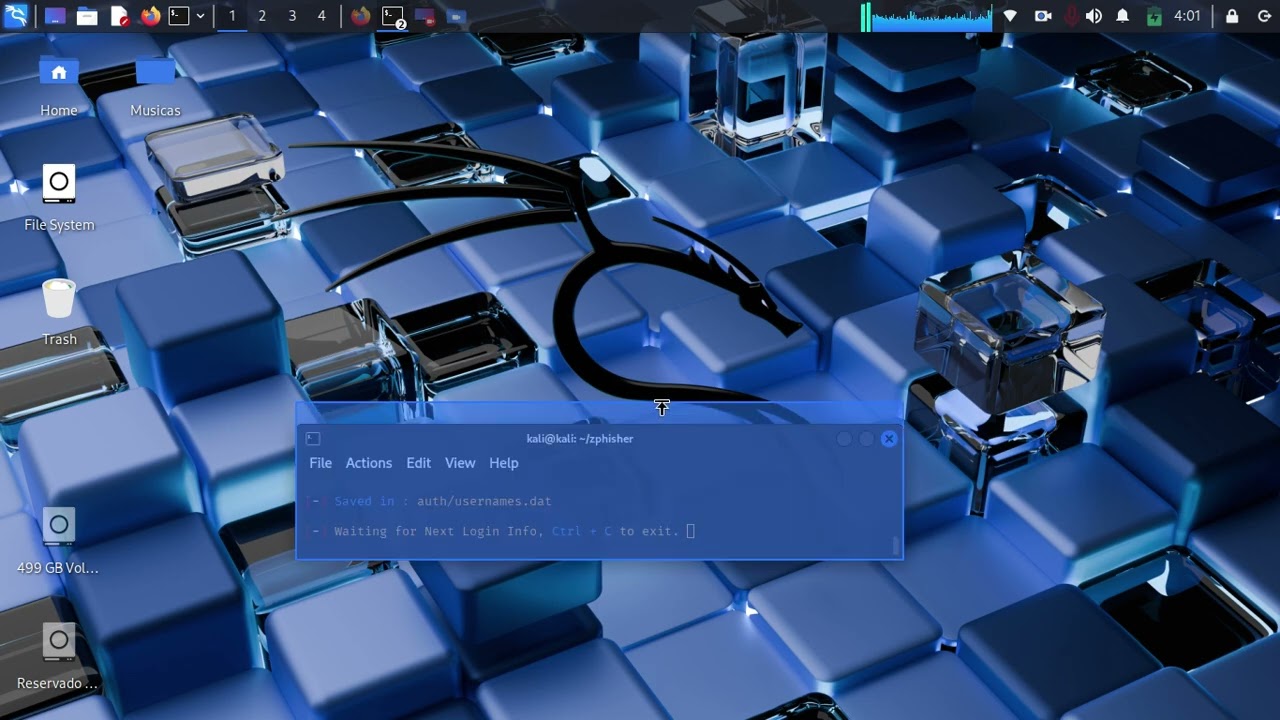Image resolution: width=1280 pixels, height=720 pixels.
Task: Switch to workspace 2
Action: 262,16
